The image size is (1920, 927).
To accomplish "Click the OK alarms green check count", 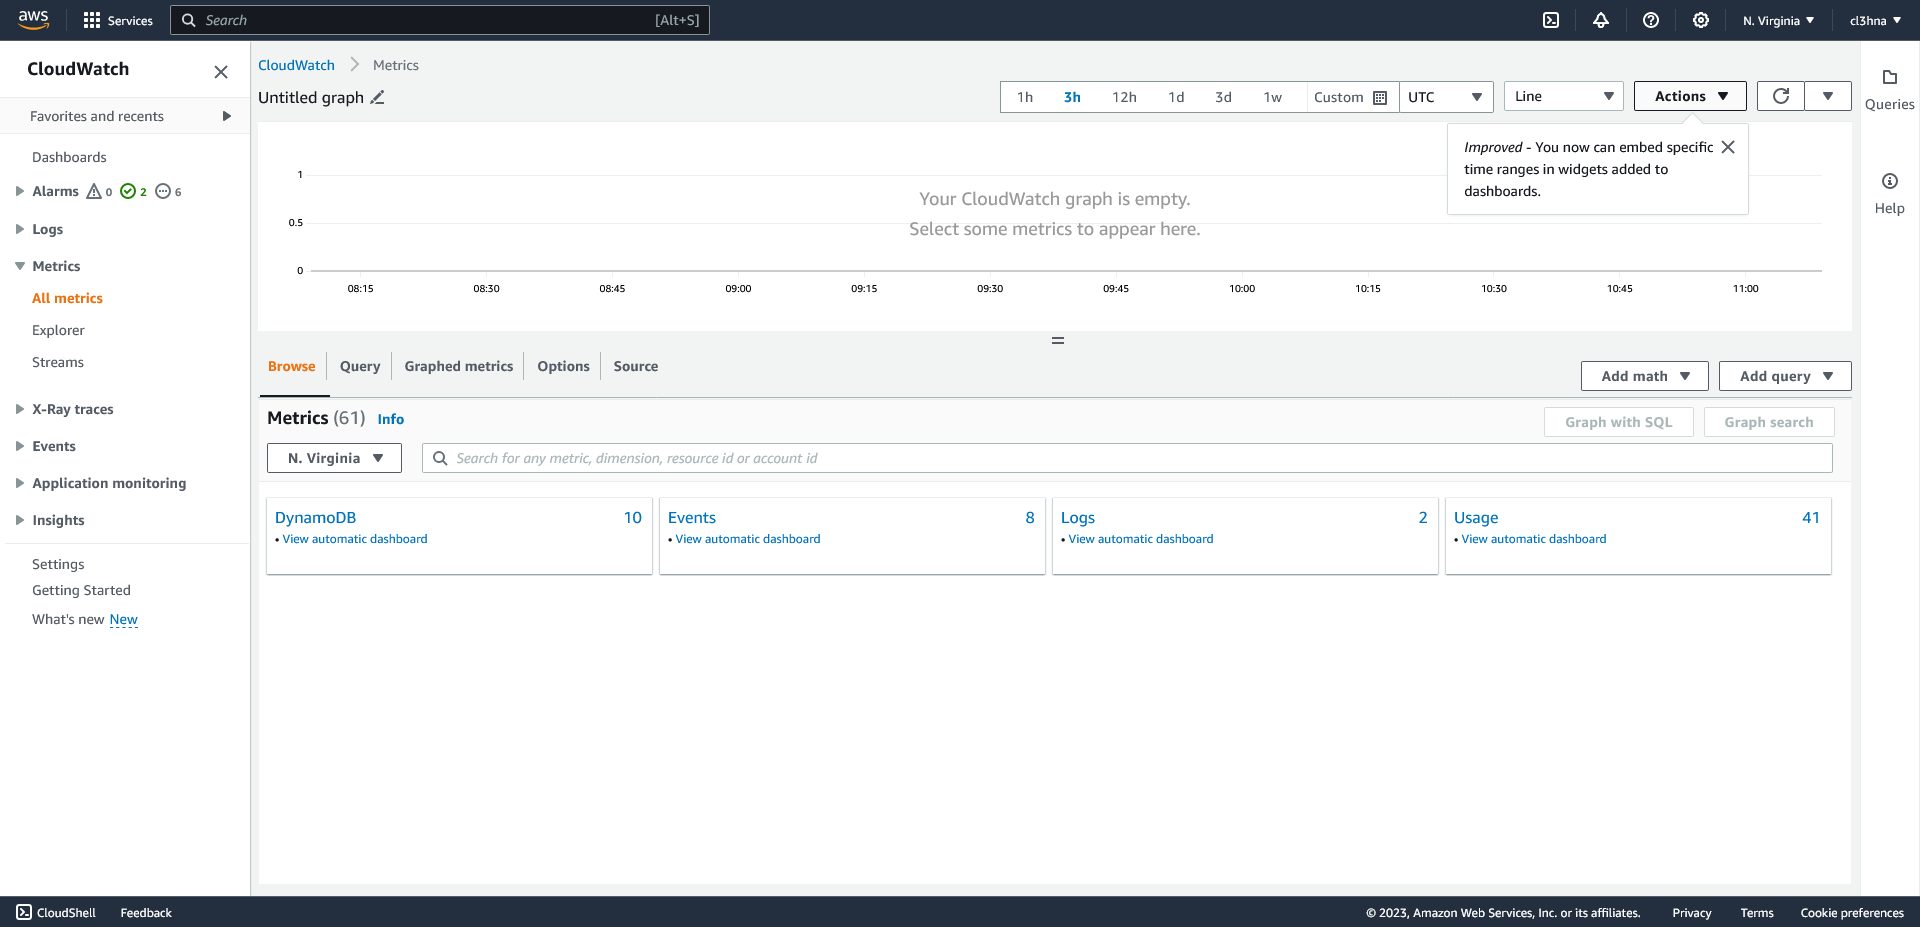I will point(133,191).
